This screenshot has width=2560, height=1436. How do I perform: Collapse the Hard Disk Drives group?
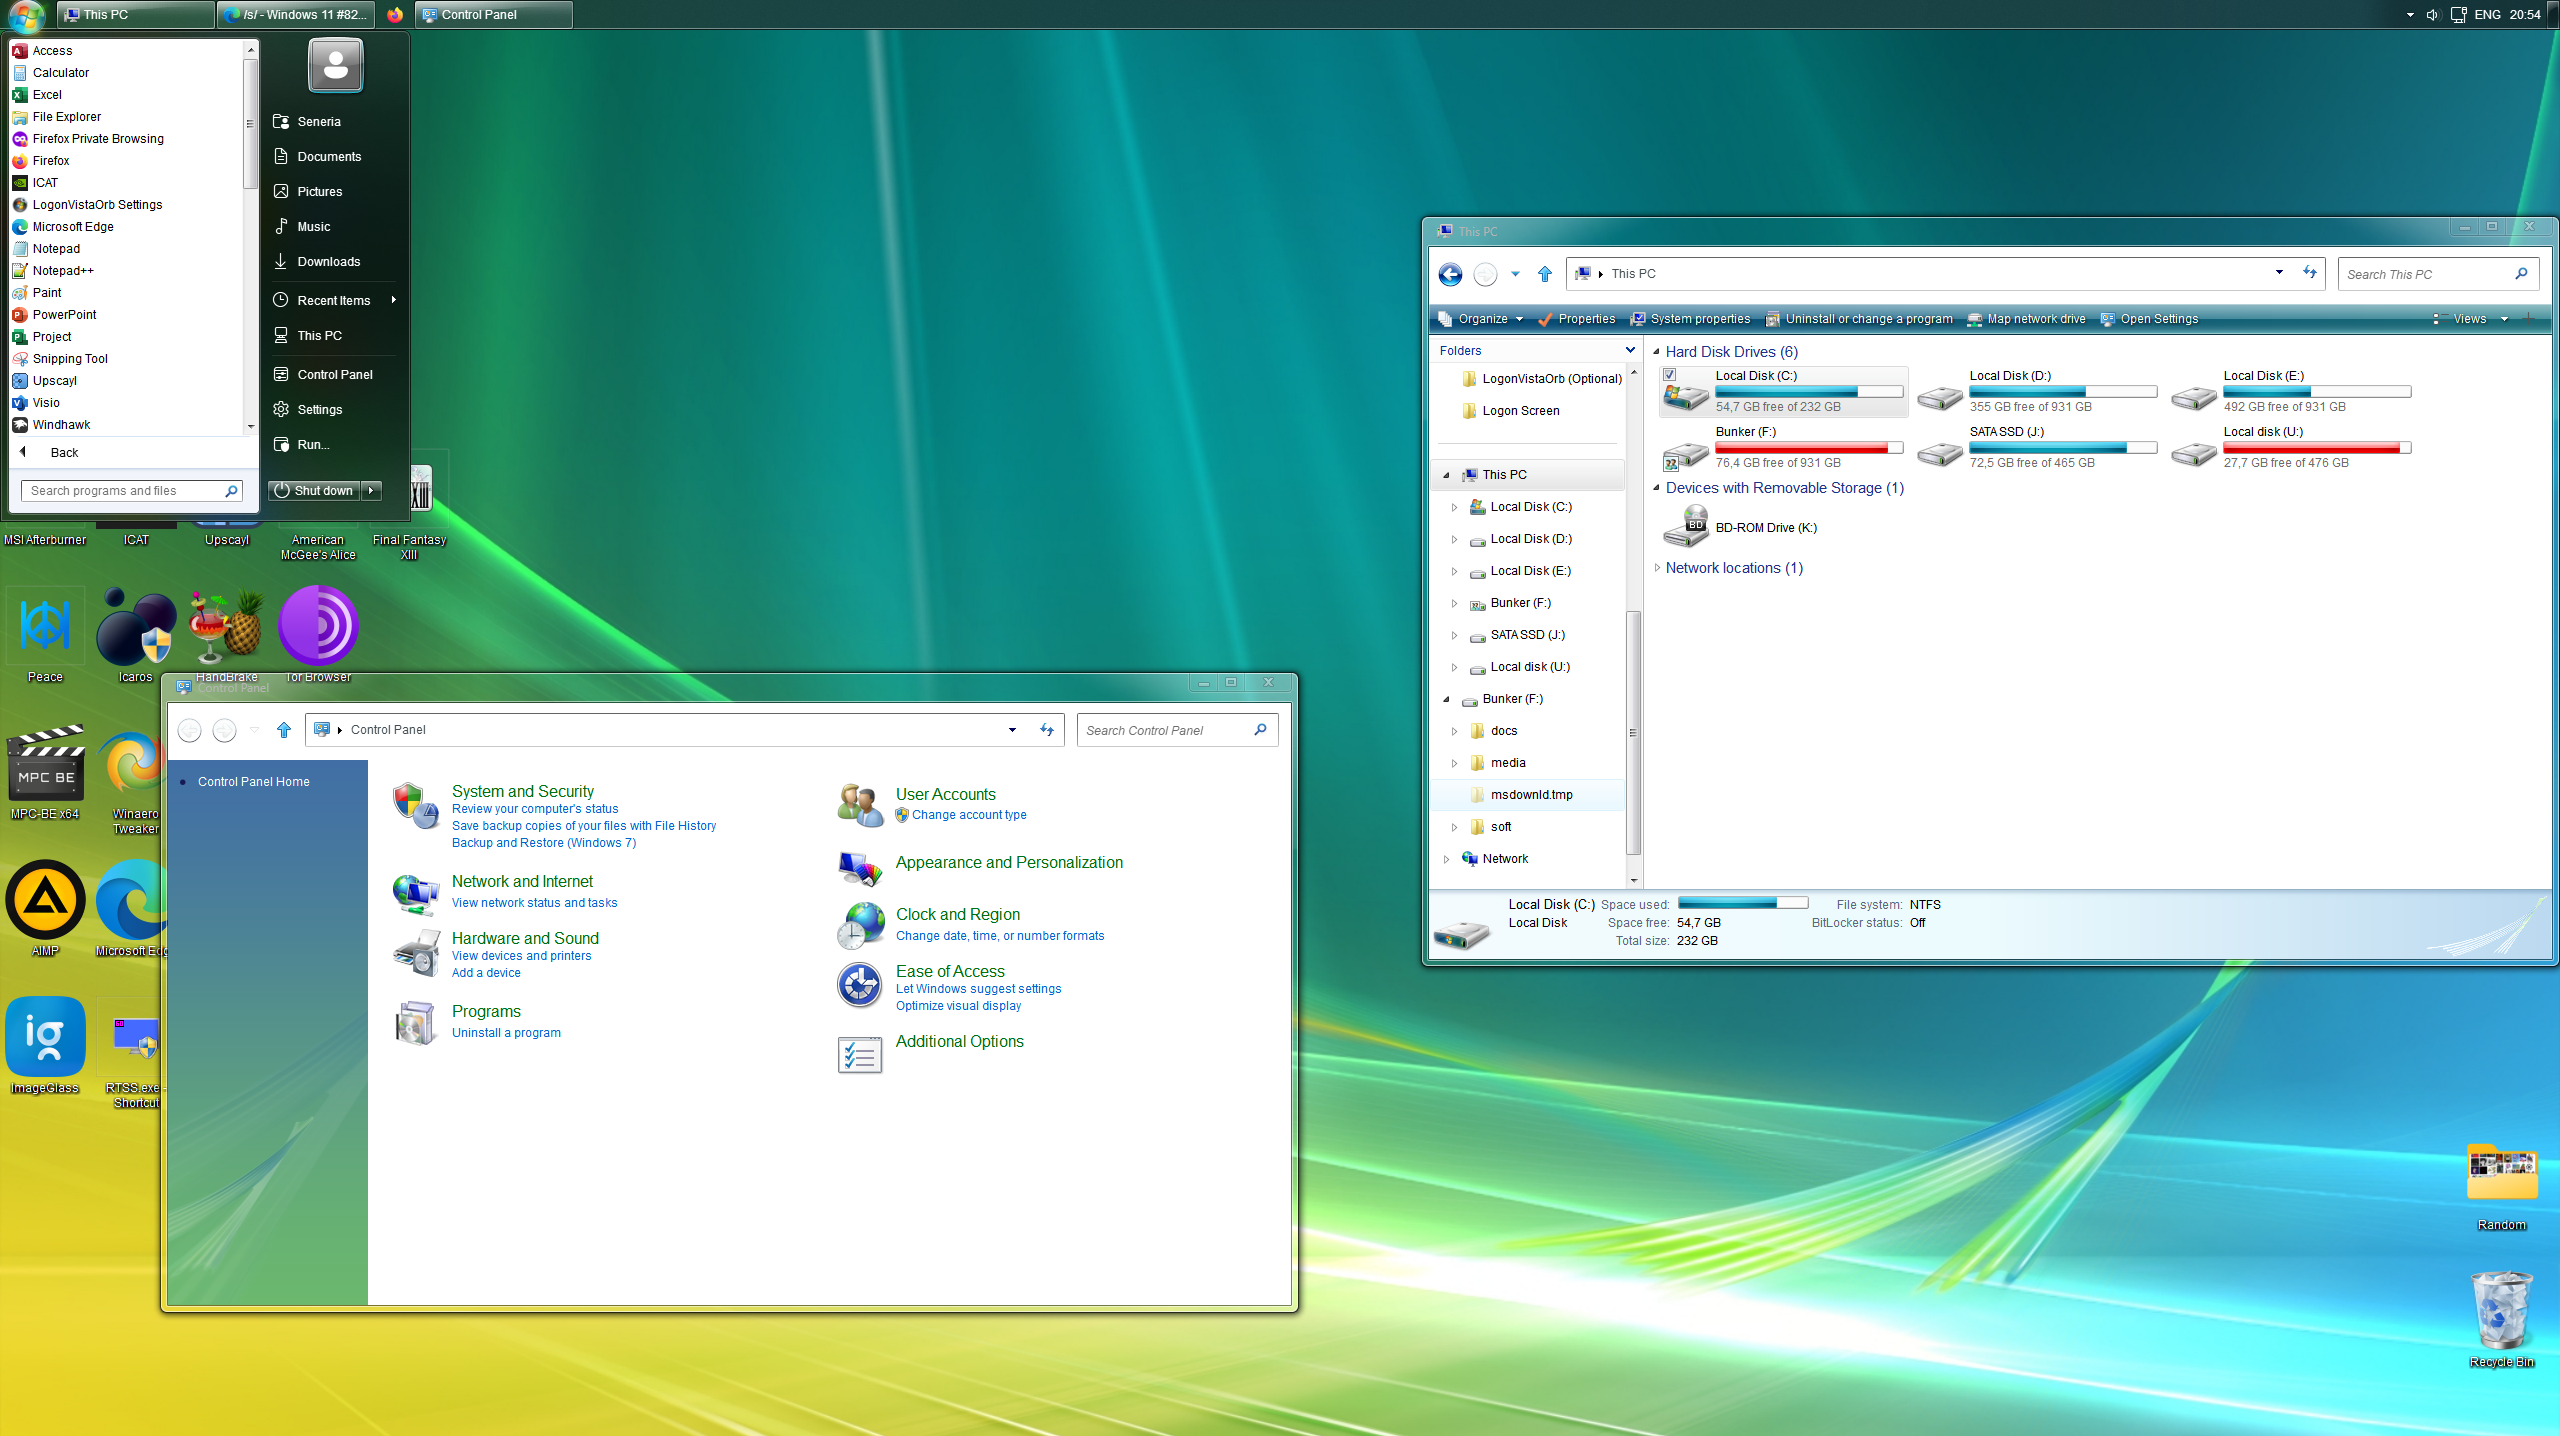click(1657, 352)
